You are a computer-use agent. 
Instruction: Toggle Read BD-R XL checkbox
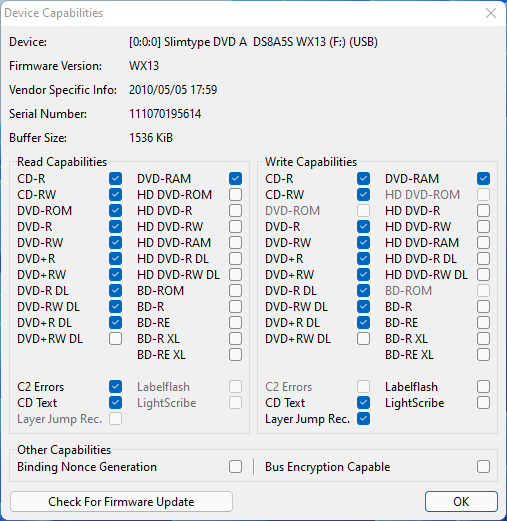point(235,338)
